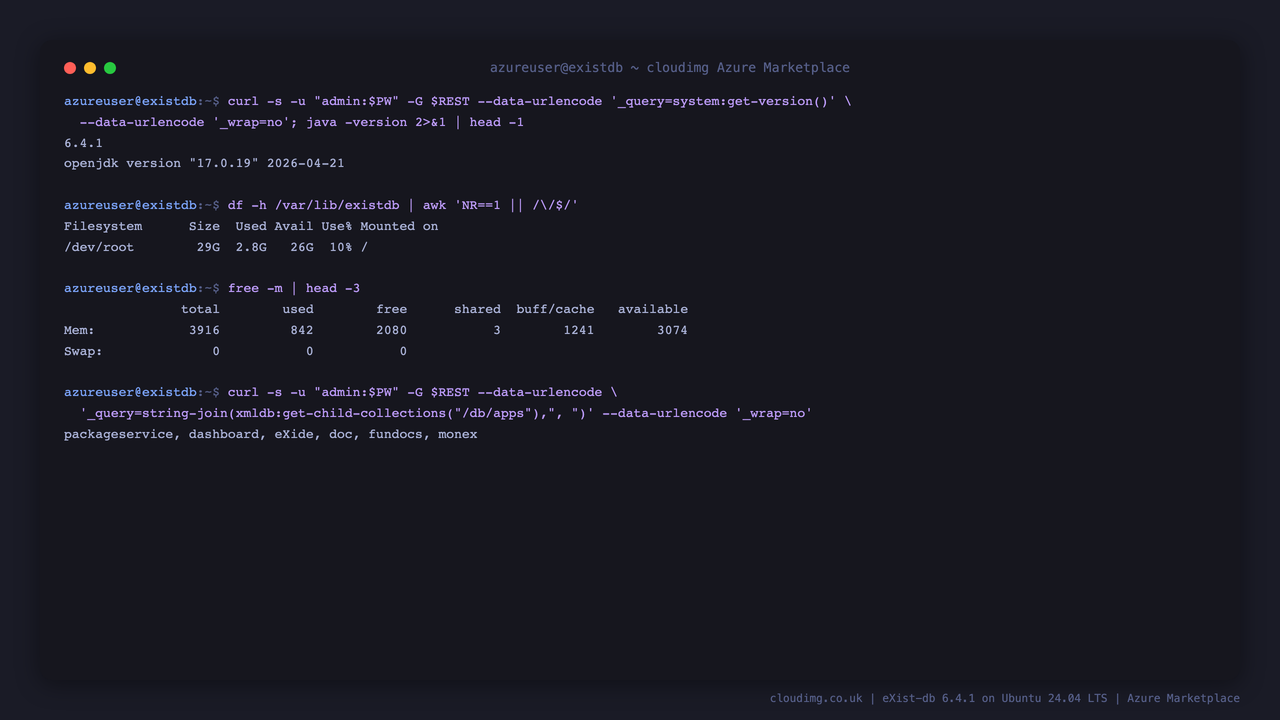
Task: Click the '/dev/root' filesystem entry
Action: [x=99, y=247]
